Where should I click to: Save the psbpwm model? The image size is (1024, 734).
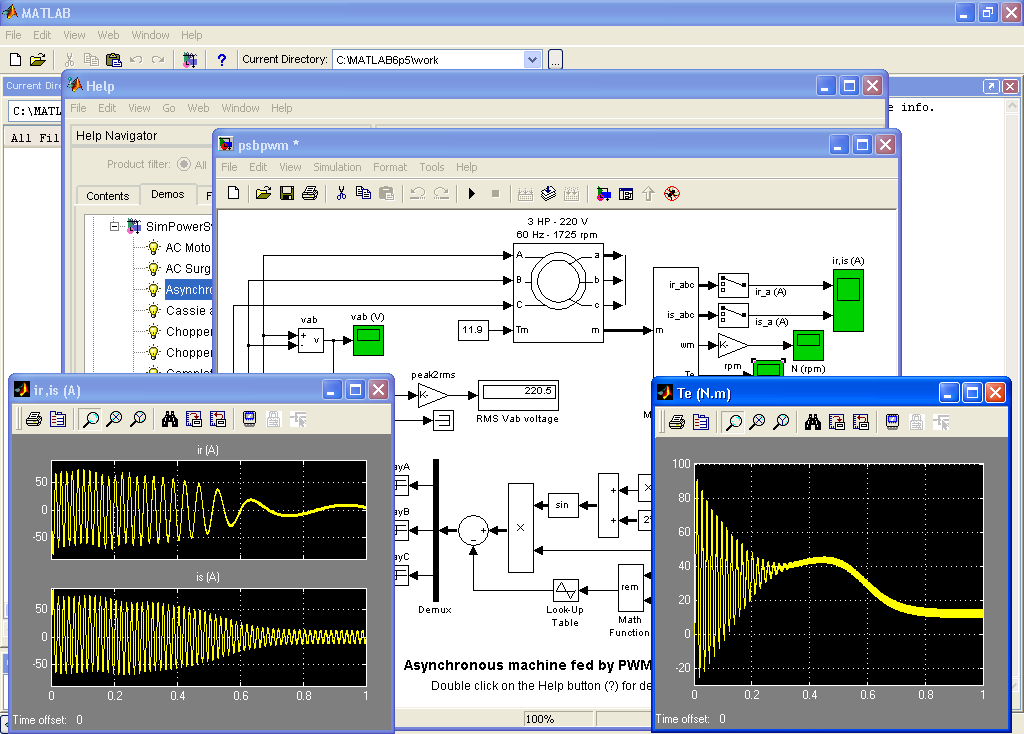[287, 193]
